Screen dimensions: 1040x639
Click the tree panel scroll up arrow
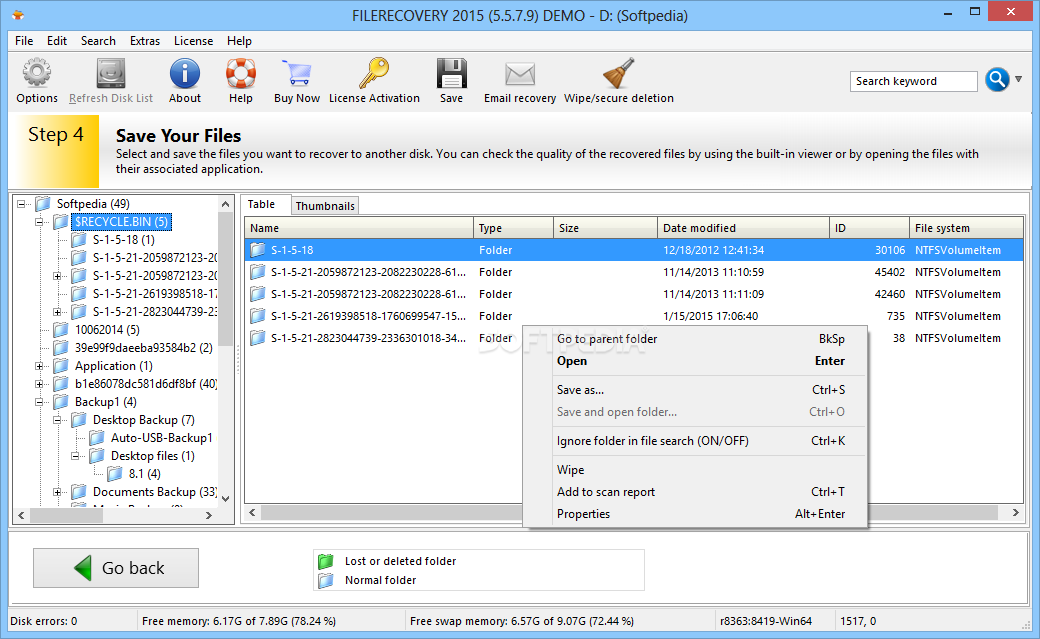pyautogui.click(x=226, y=204)
